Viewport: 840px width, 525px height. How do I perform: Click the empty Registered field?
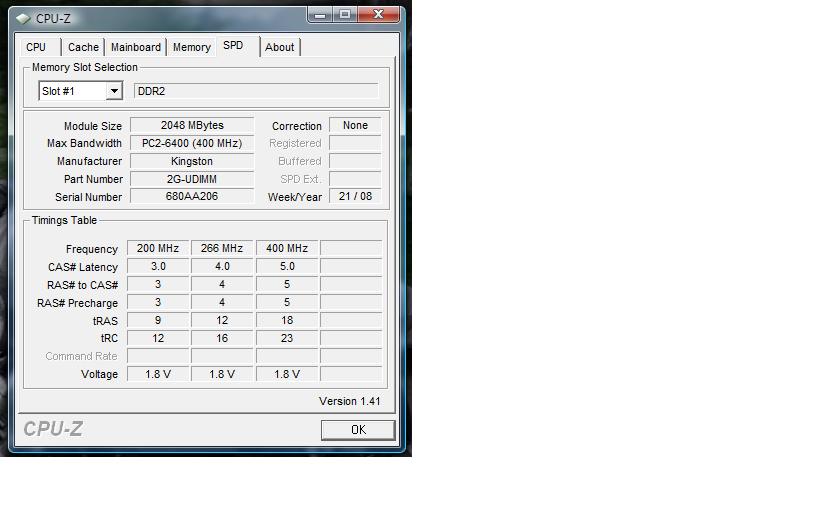[x=355, y=143]
